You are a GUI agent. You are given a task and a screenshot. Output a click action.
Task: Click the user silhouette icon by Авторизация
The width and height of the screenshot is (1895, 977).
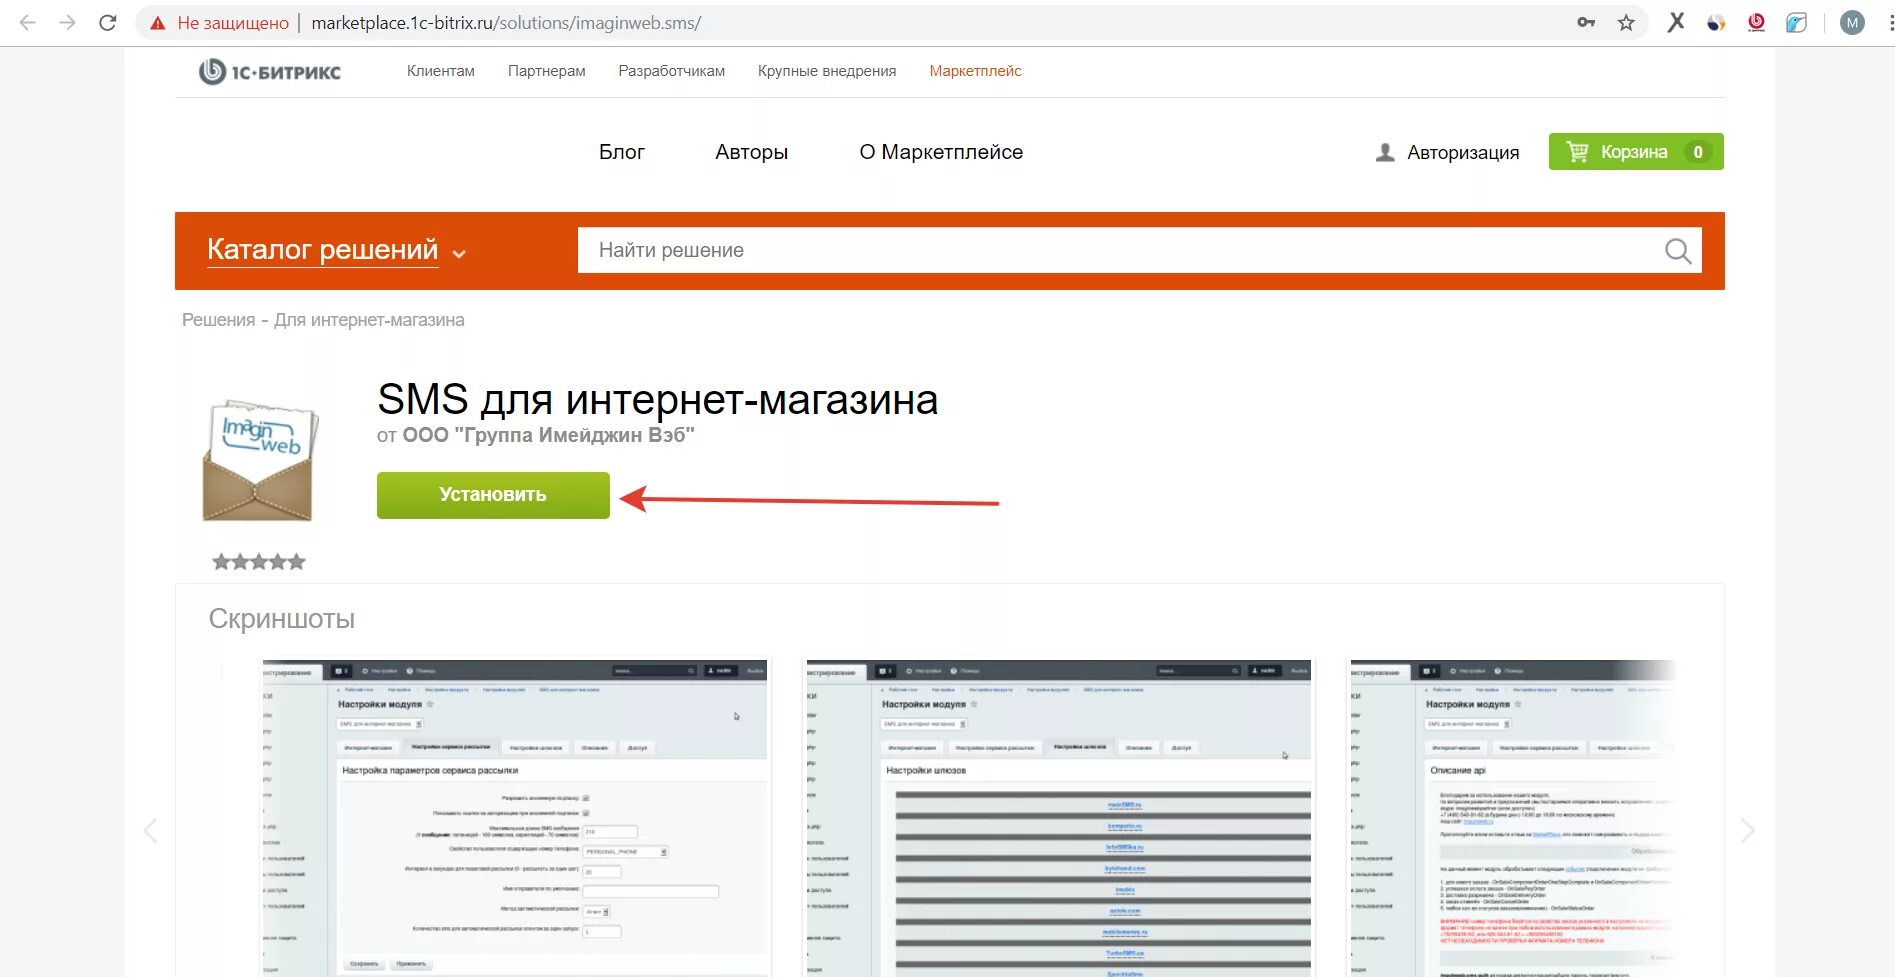pyautogui.click(x=1385, y=152)
